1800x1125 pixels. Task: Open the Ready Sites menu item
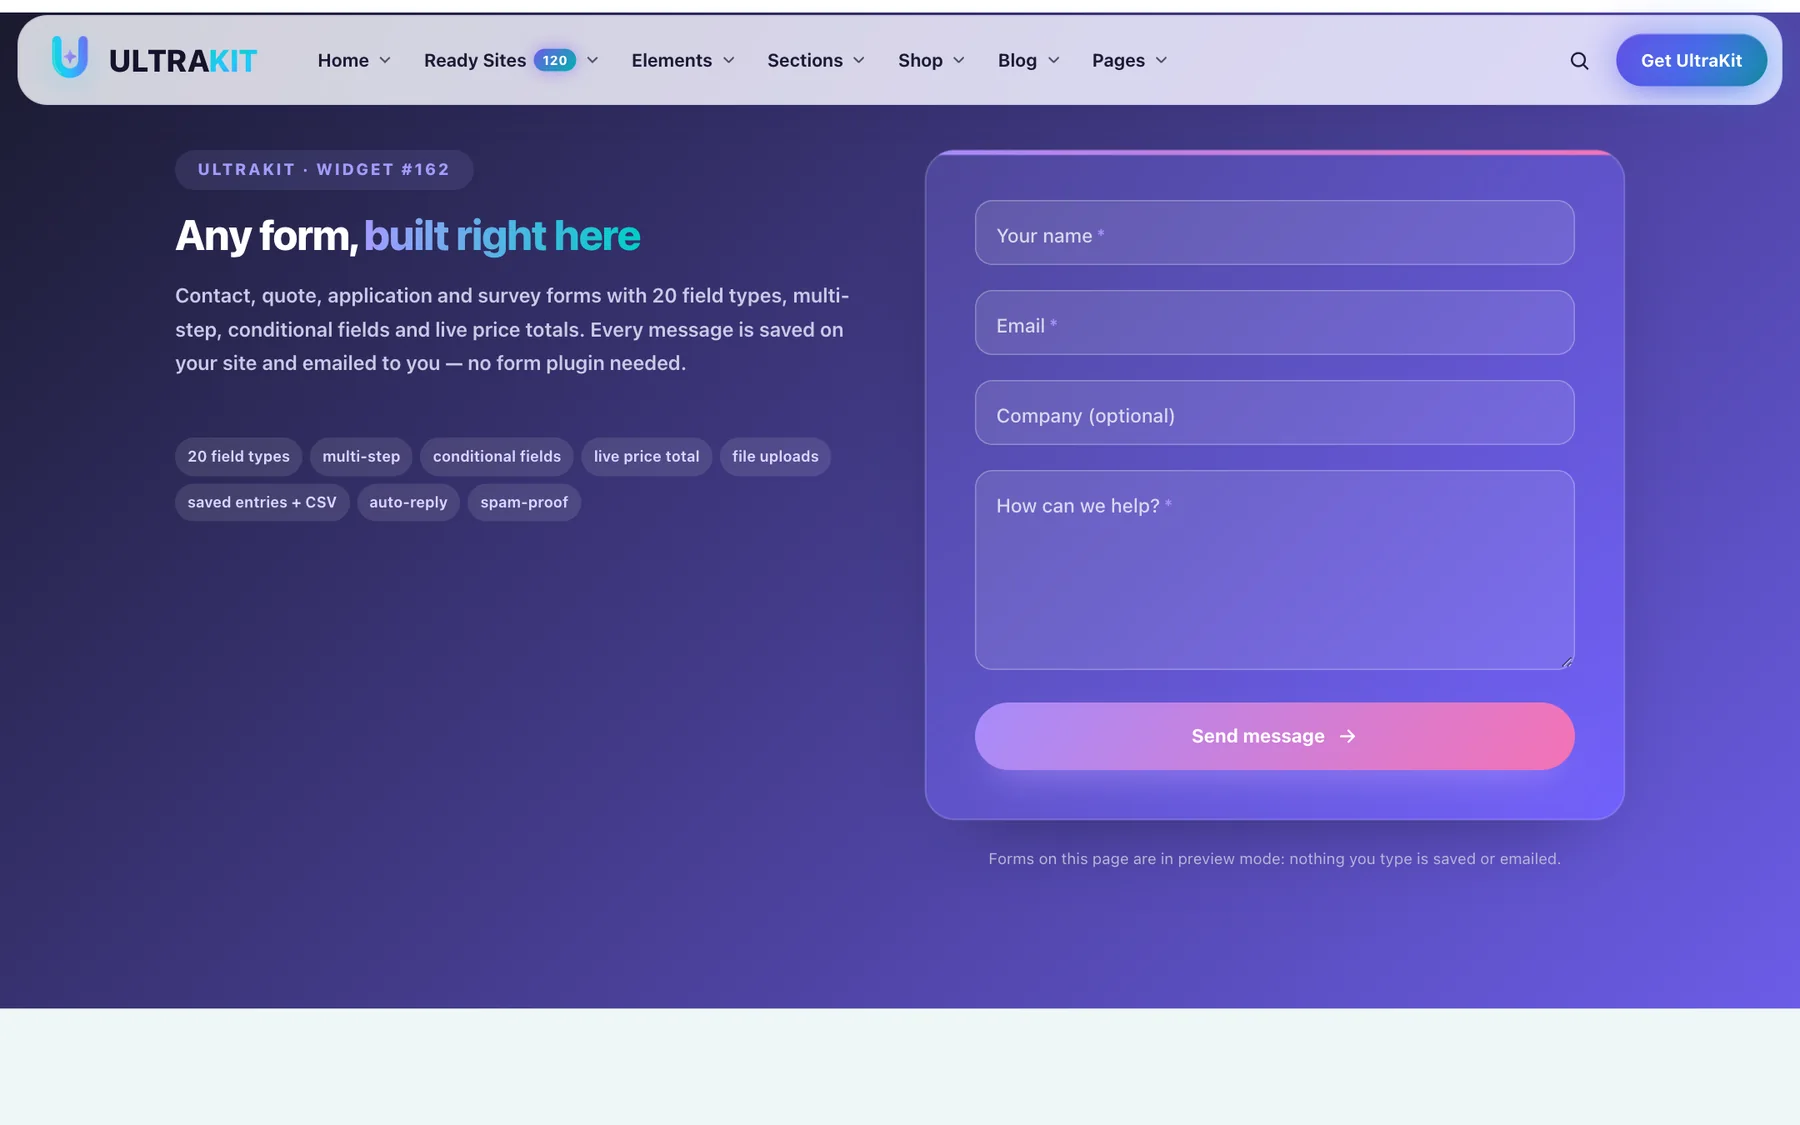point(475,61)
